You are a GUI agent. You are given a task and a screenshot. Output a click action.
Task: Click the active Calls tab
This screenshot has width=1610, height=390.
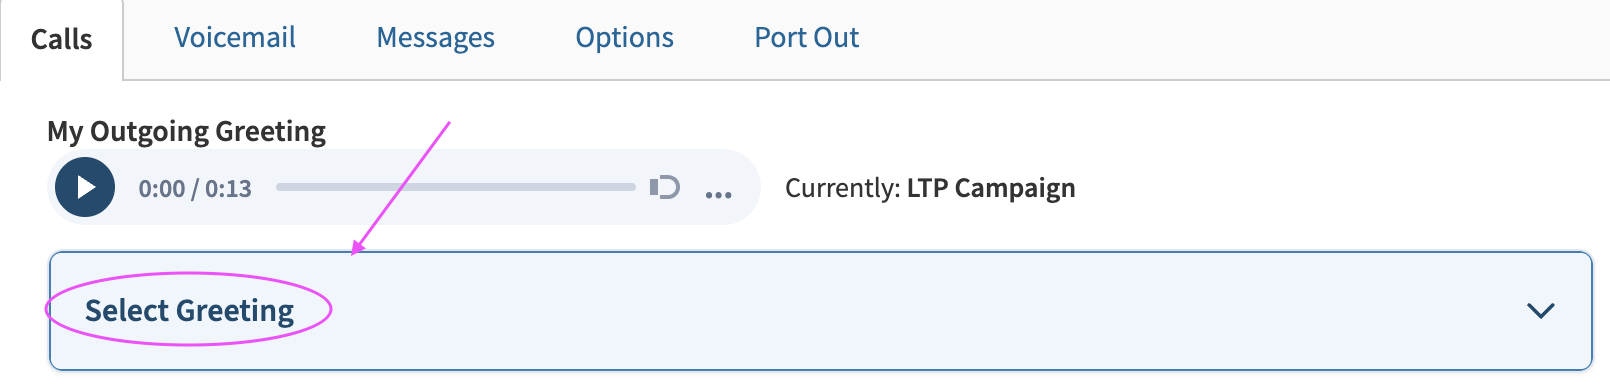tap(61, 40)
